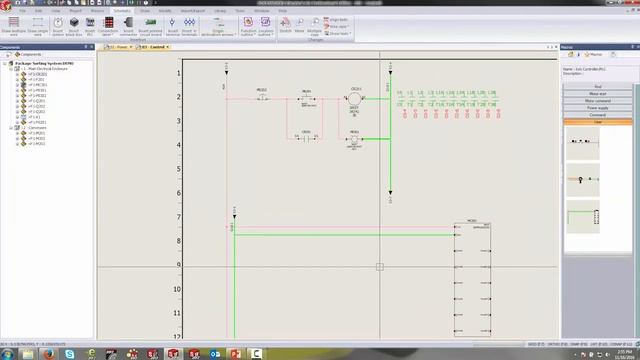Open the Edit ribbon tab
The image size is (640, 360).
pos(38,11)
